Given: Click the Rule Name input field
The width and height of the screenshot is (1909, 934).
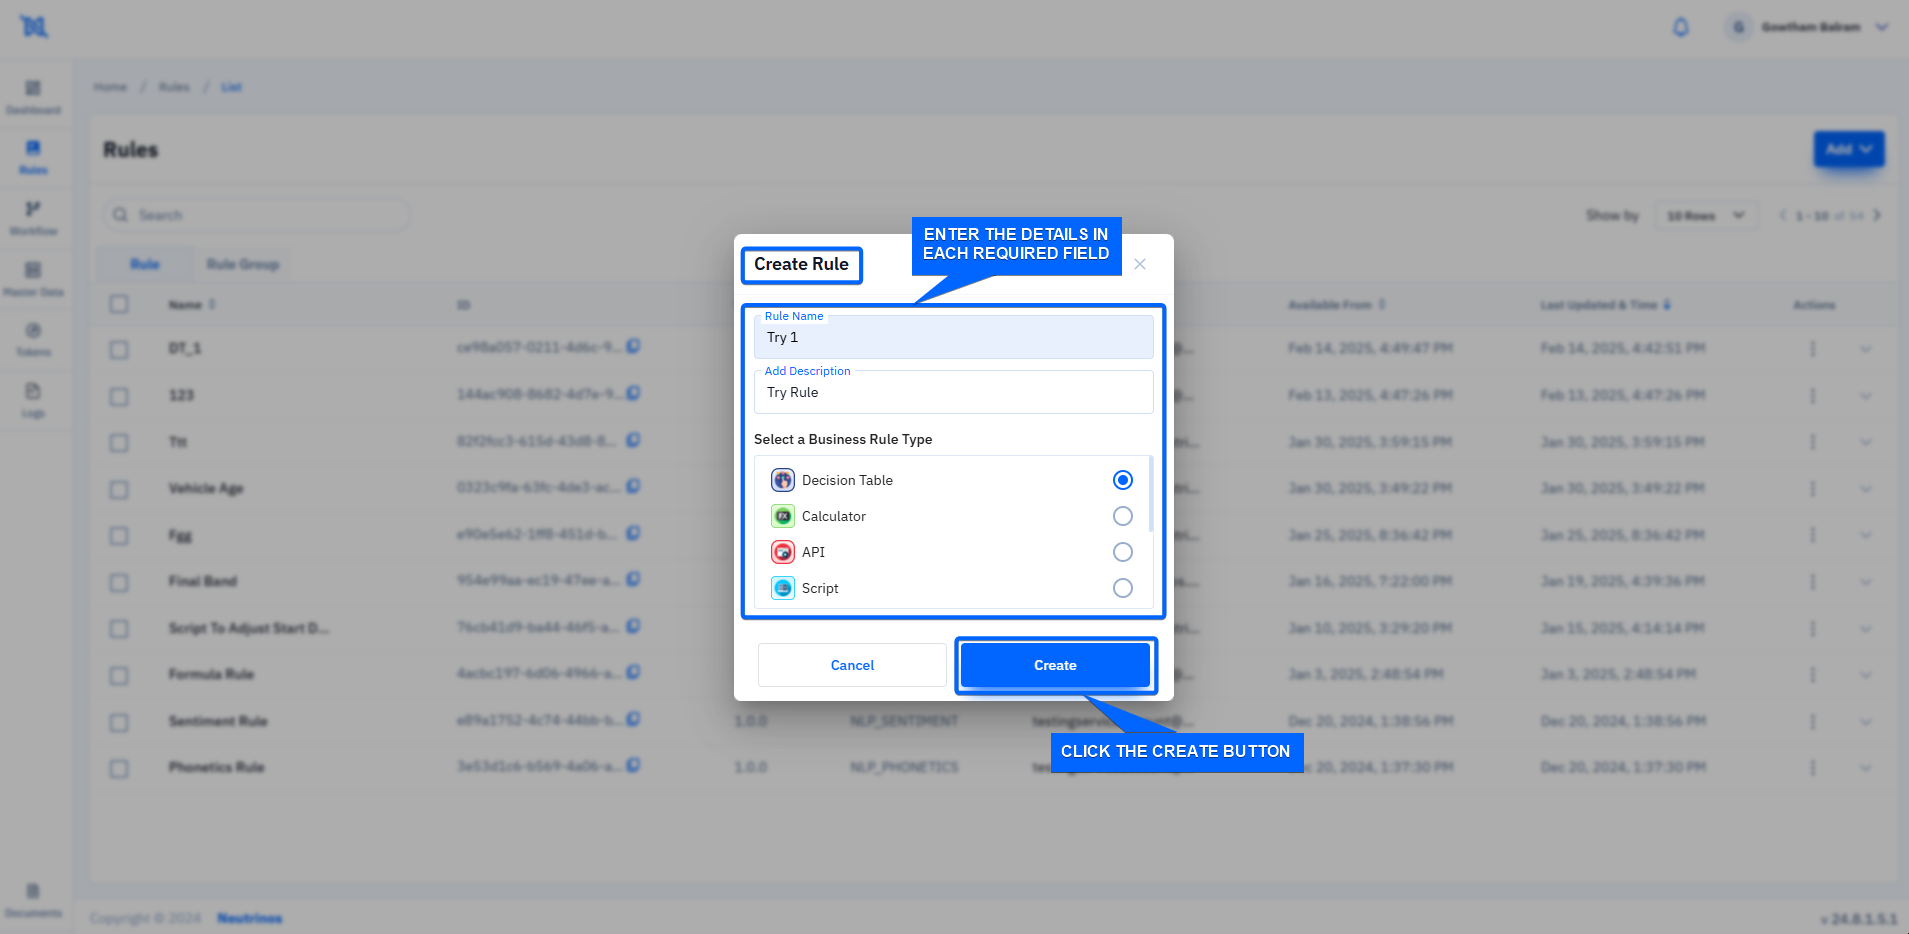Looking at the screenshot, I should point(954,337).
